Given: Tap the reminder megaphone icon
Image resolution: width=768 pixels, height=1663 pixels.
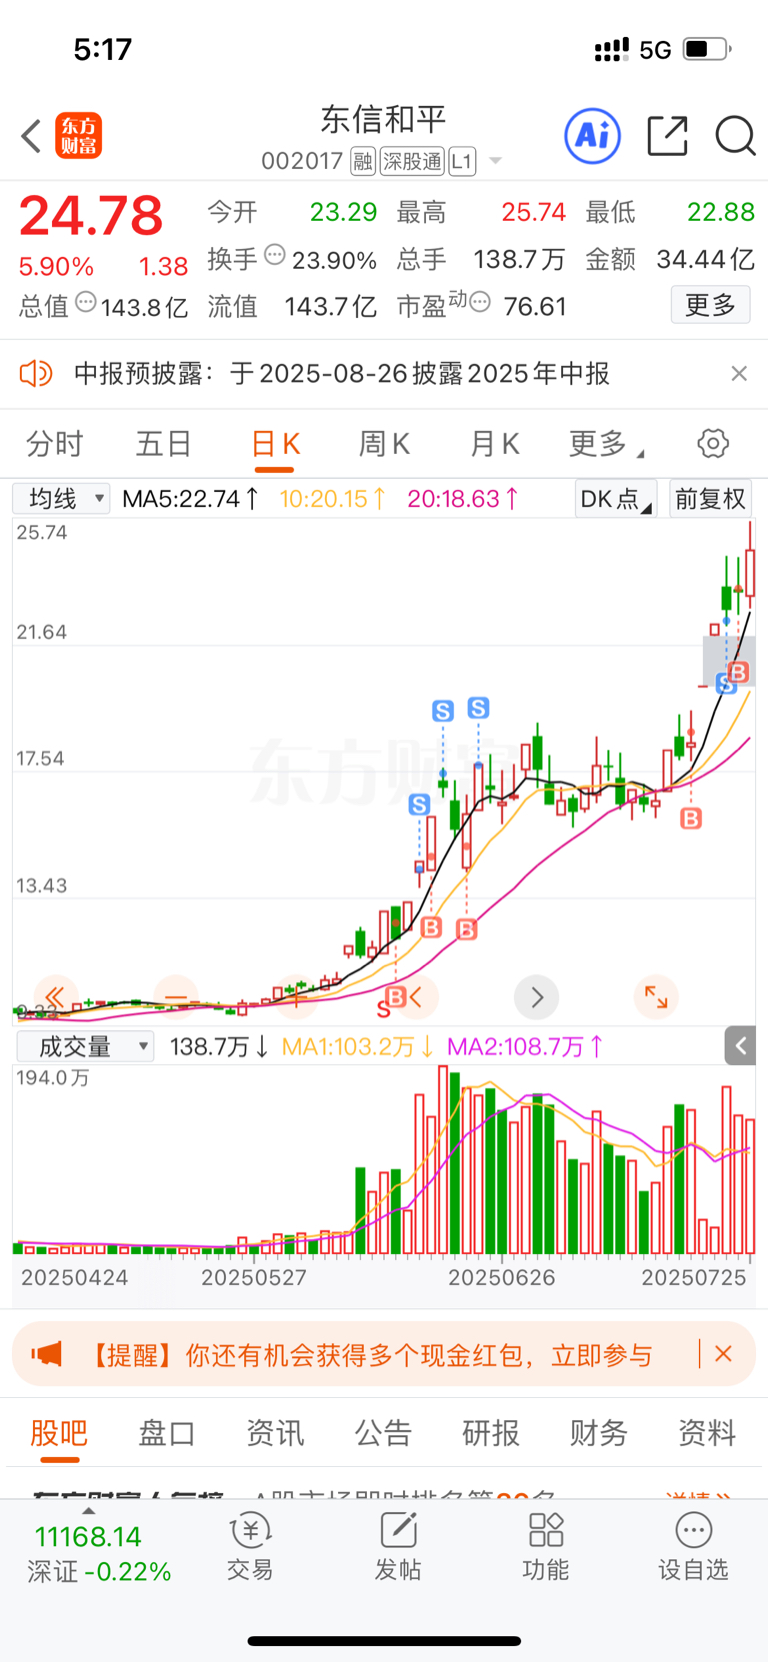Looking at the screenshot, I should 46,1355.
